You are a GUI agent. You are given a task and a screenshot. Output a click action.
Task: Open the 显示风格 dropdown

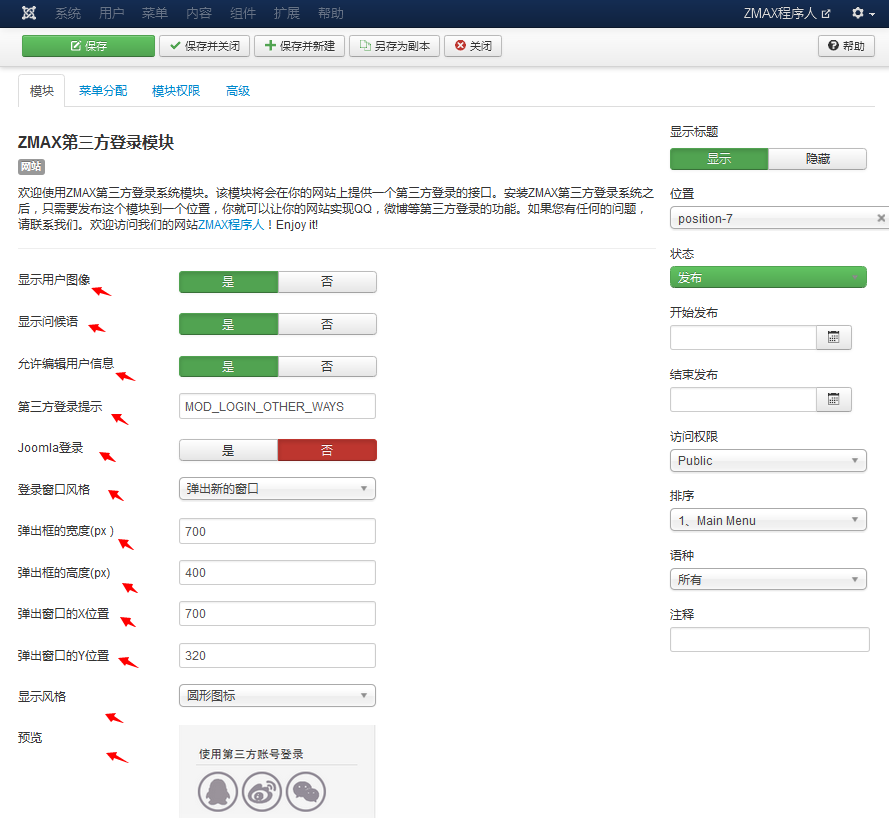[277, 696]
